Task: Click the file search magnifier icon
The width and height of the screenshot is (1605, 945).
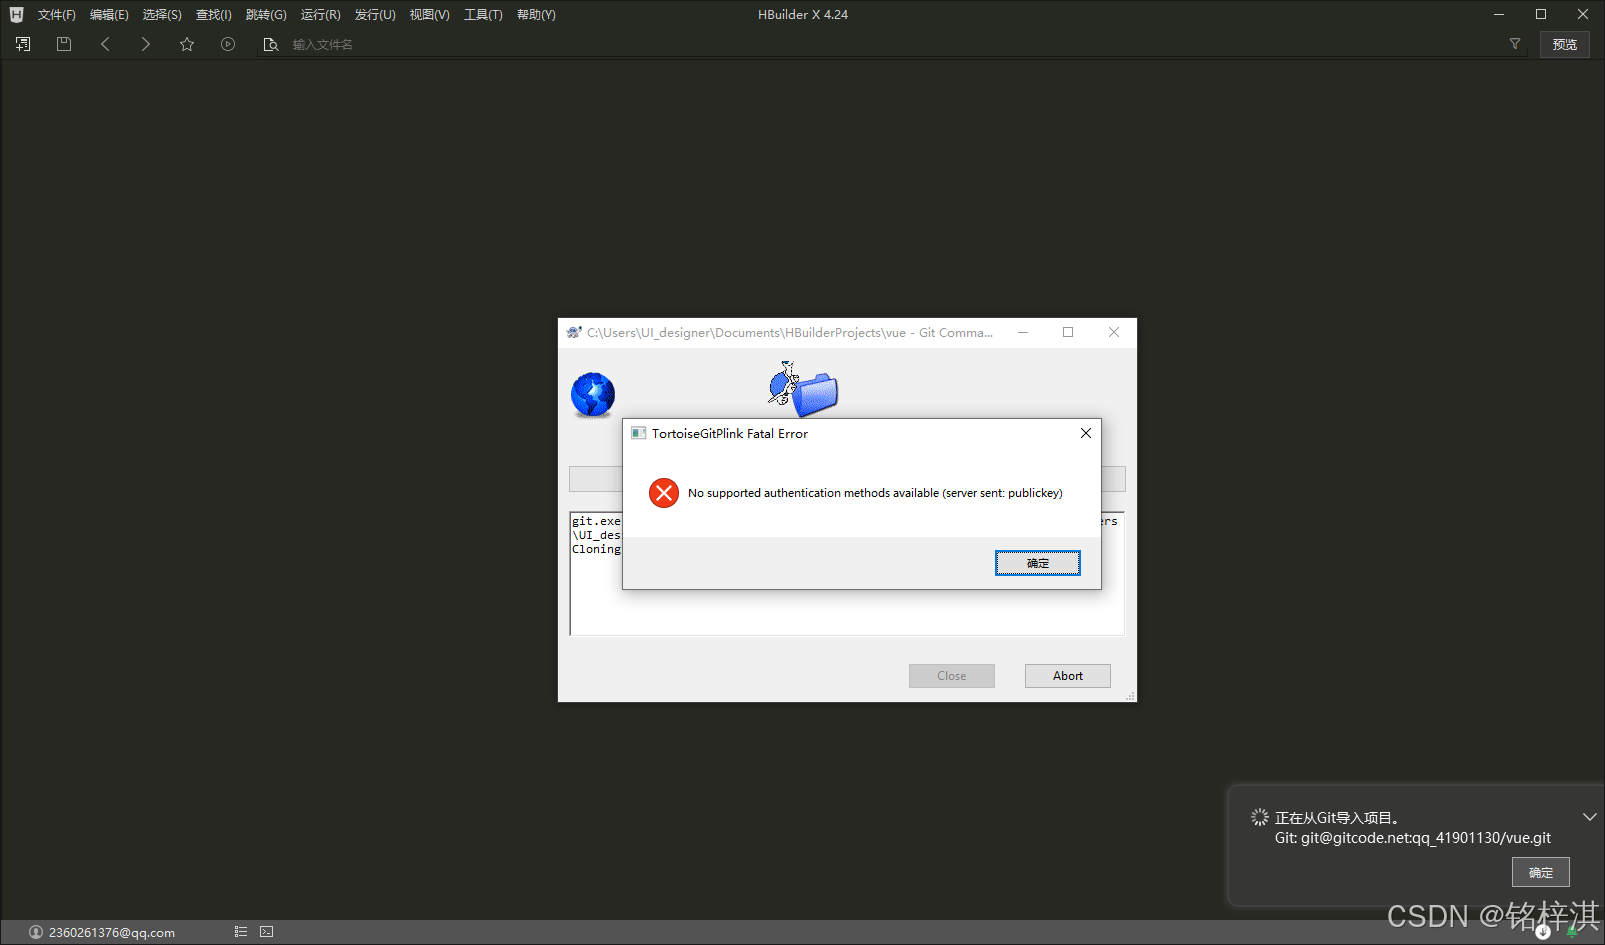Action: 270,44
